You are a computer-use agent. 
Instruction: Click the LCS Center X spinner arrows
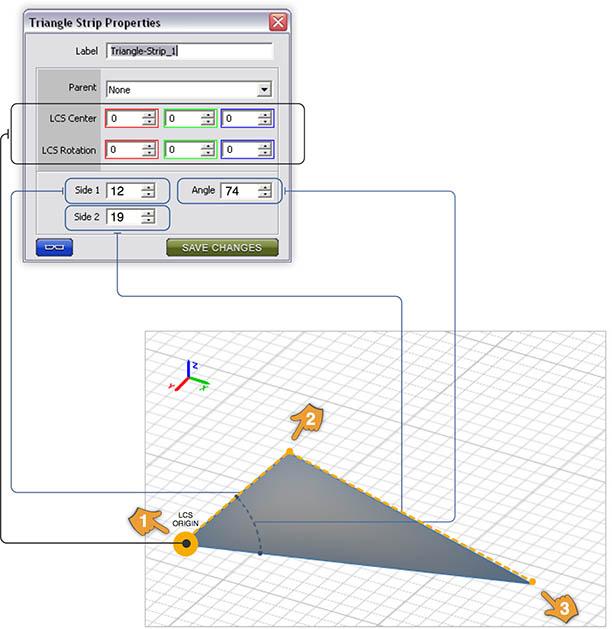coord(149,118)
